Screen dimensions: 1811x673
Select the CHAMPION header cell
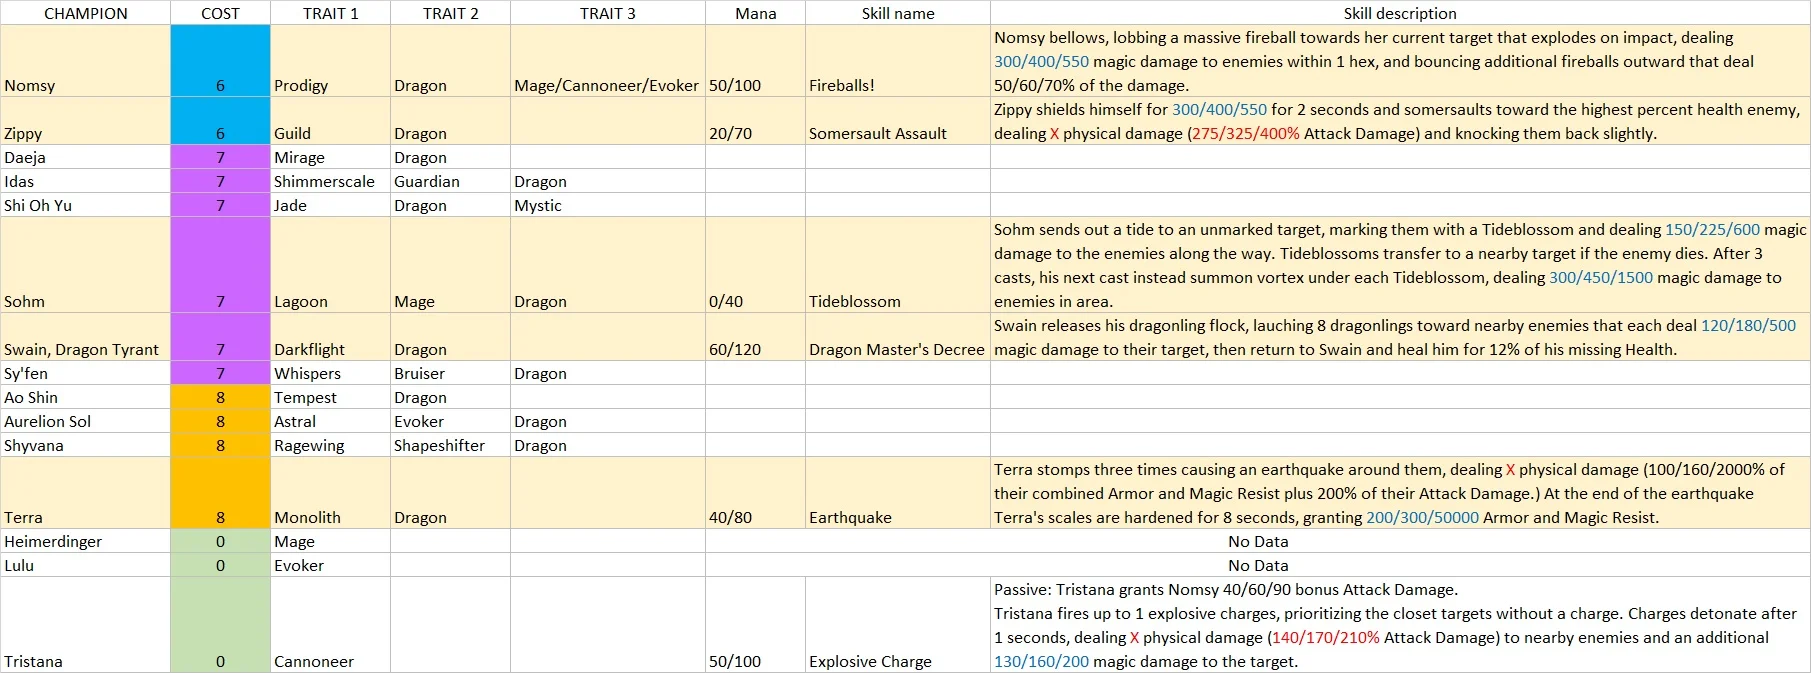click(x=85, y=13)
